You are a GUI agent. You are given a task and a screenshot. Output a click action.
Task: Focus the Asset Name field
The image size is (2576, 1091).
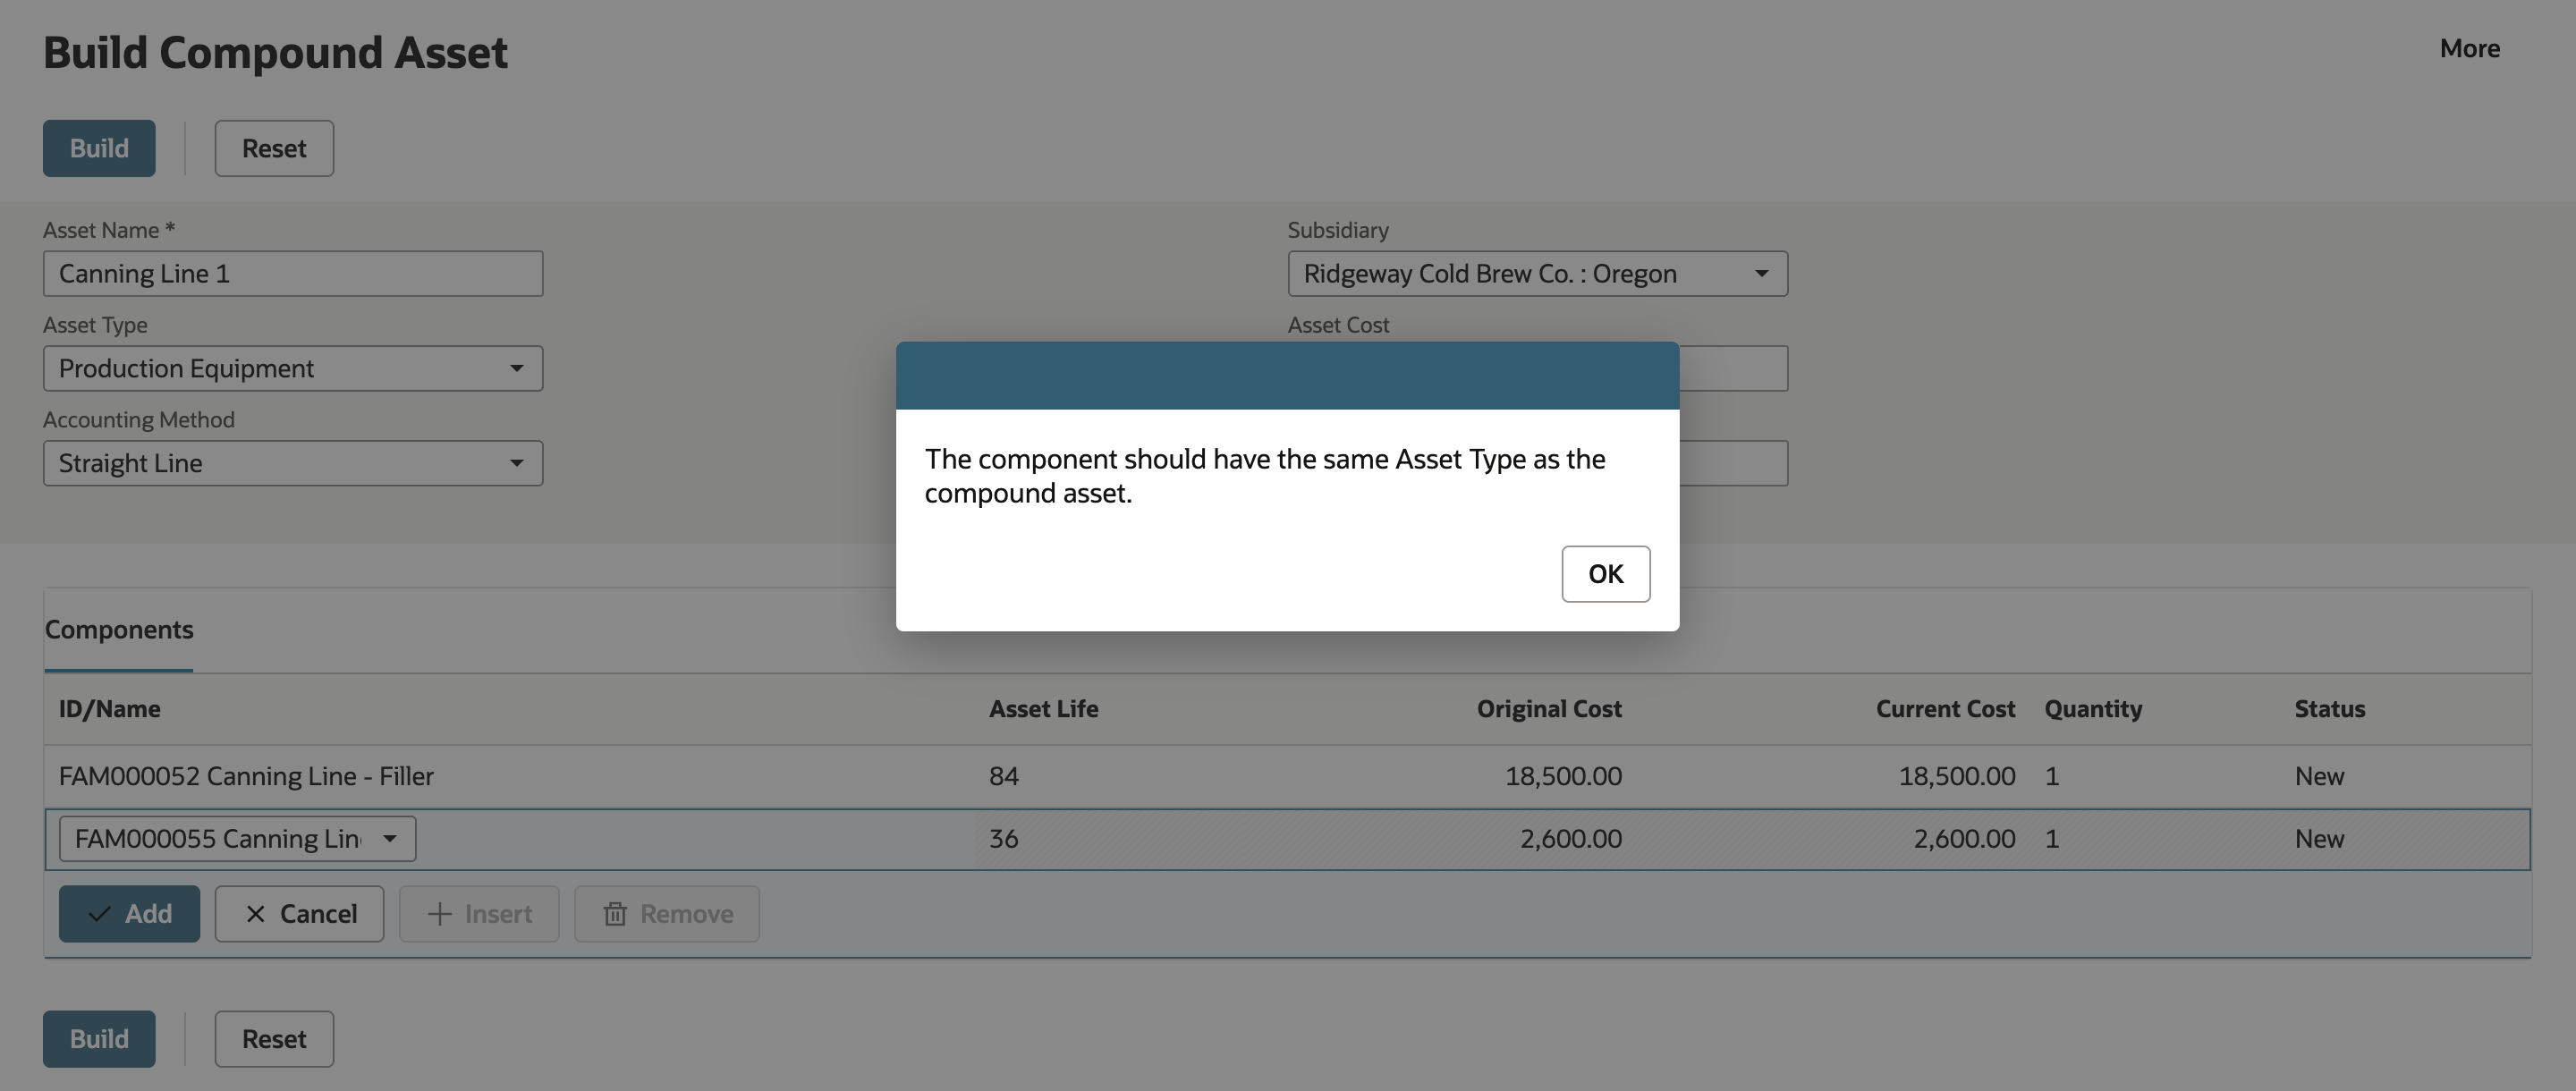tap(293, 273)
